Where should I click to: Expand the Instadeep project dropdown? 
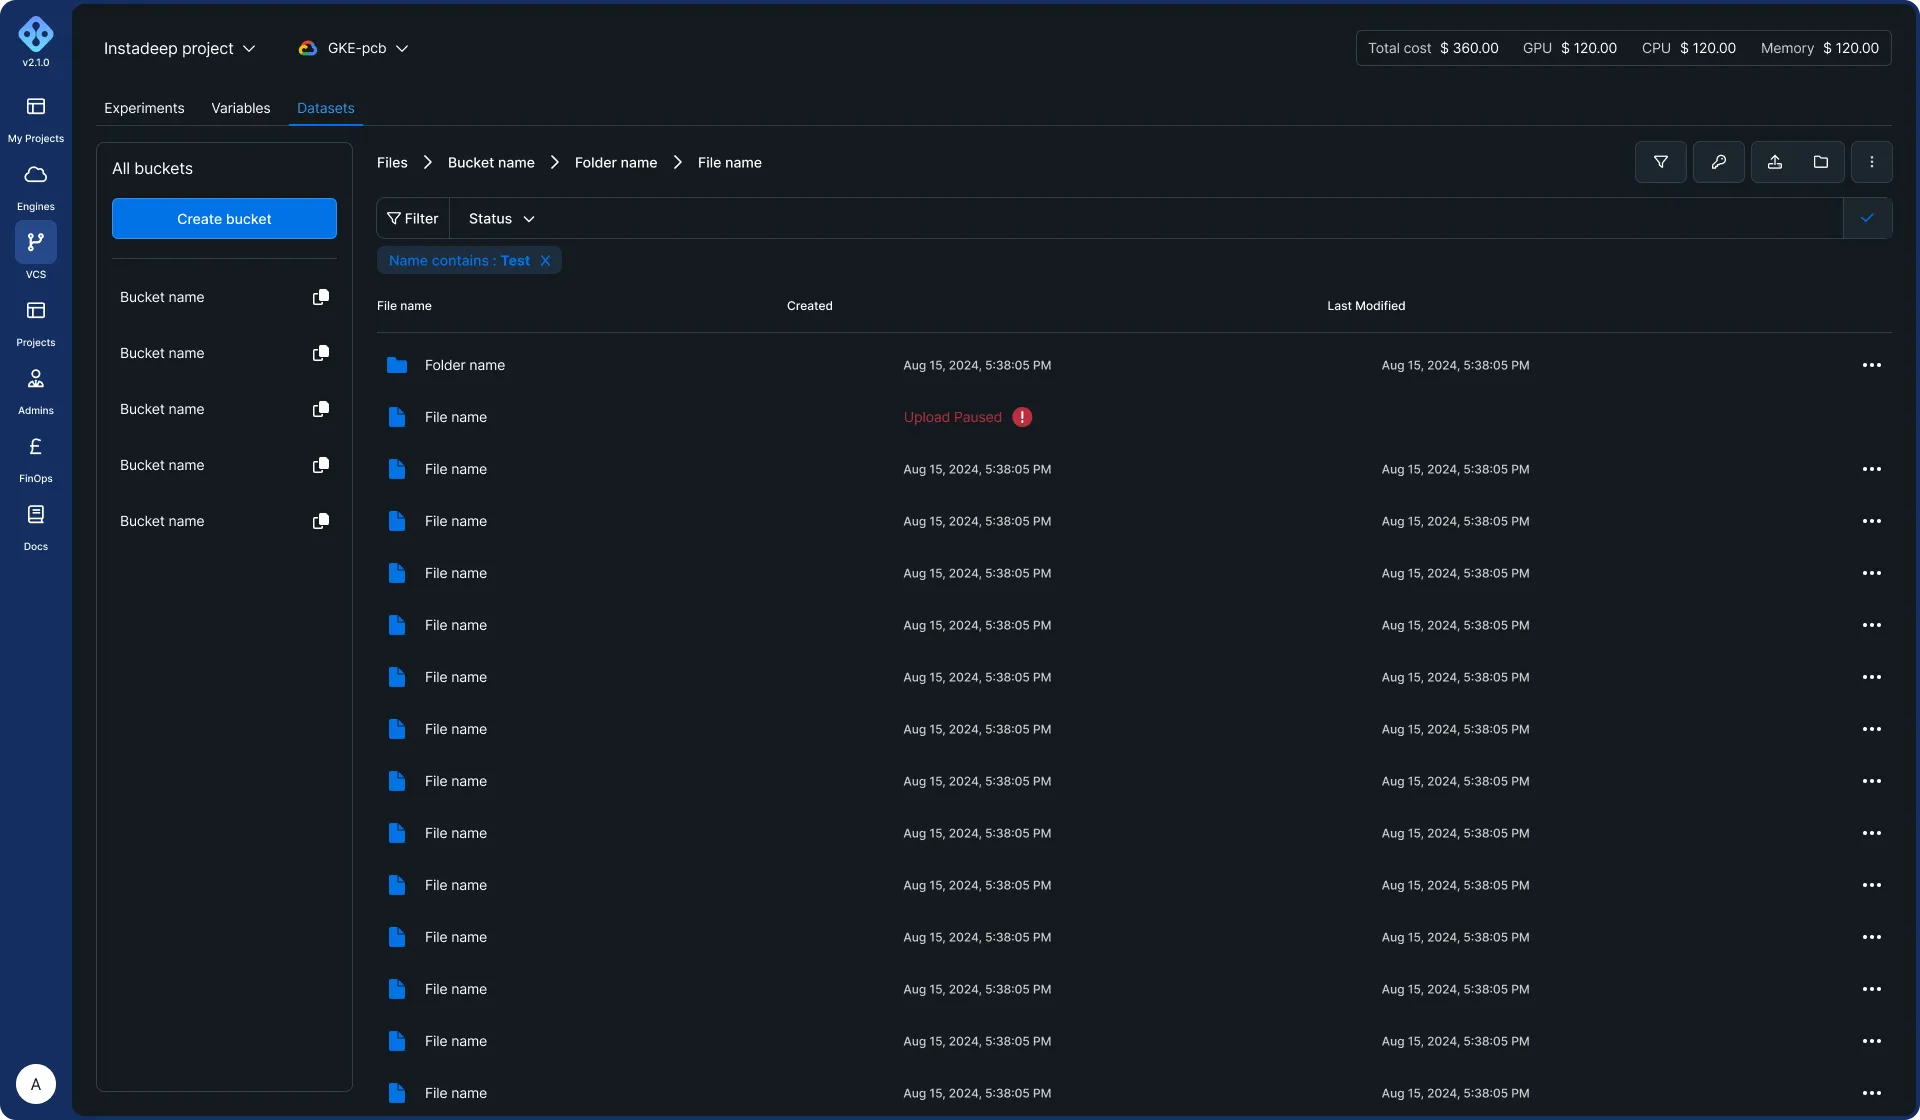point(180,48)
